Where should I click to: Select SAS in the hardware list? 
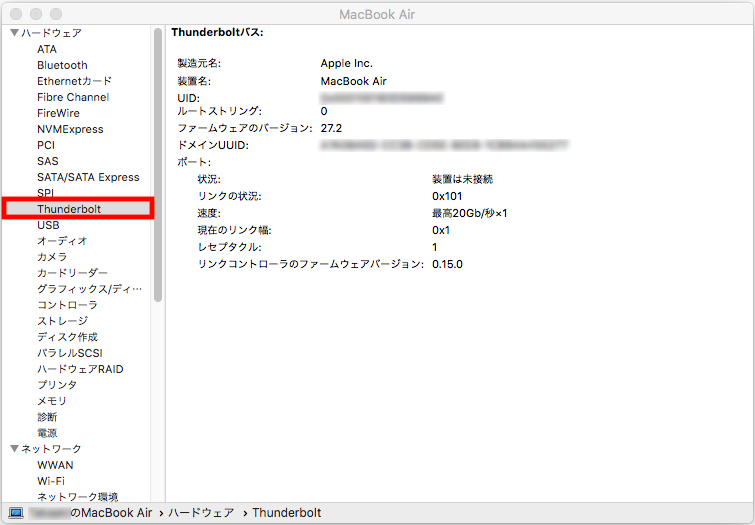pyautogui.click(x=48, y=161)
